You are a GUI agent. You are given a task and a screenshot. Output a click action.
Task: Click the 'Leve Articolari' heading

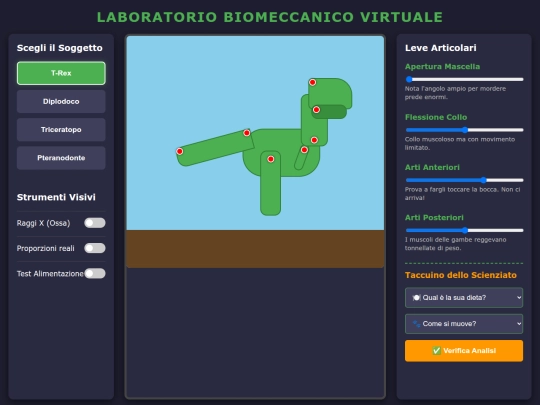point(441,48)
